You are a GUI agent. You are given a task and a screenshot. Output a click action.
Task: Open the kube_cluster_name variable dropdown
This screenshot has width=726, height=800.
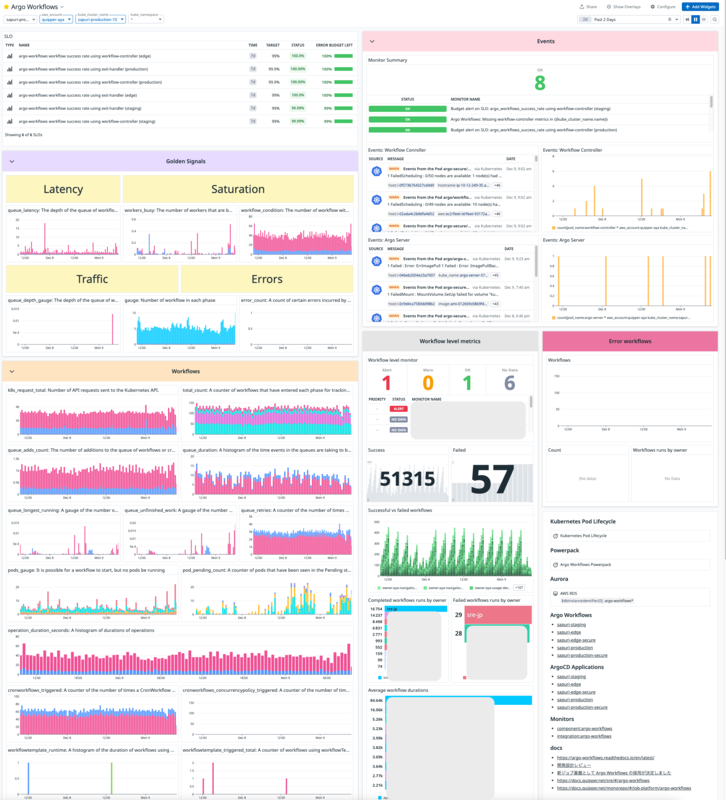[101, 19]
